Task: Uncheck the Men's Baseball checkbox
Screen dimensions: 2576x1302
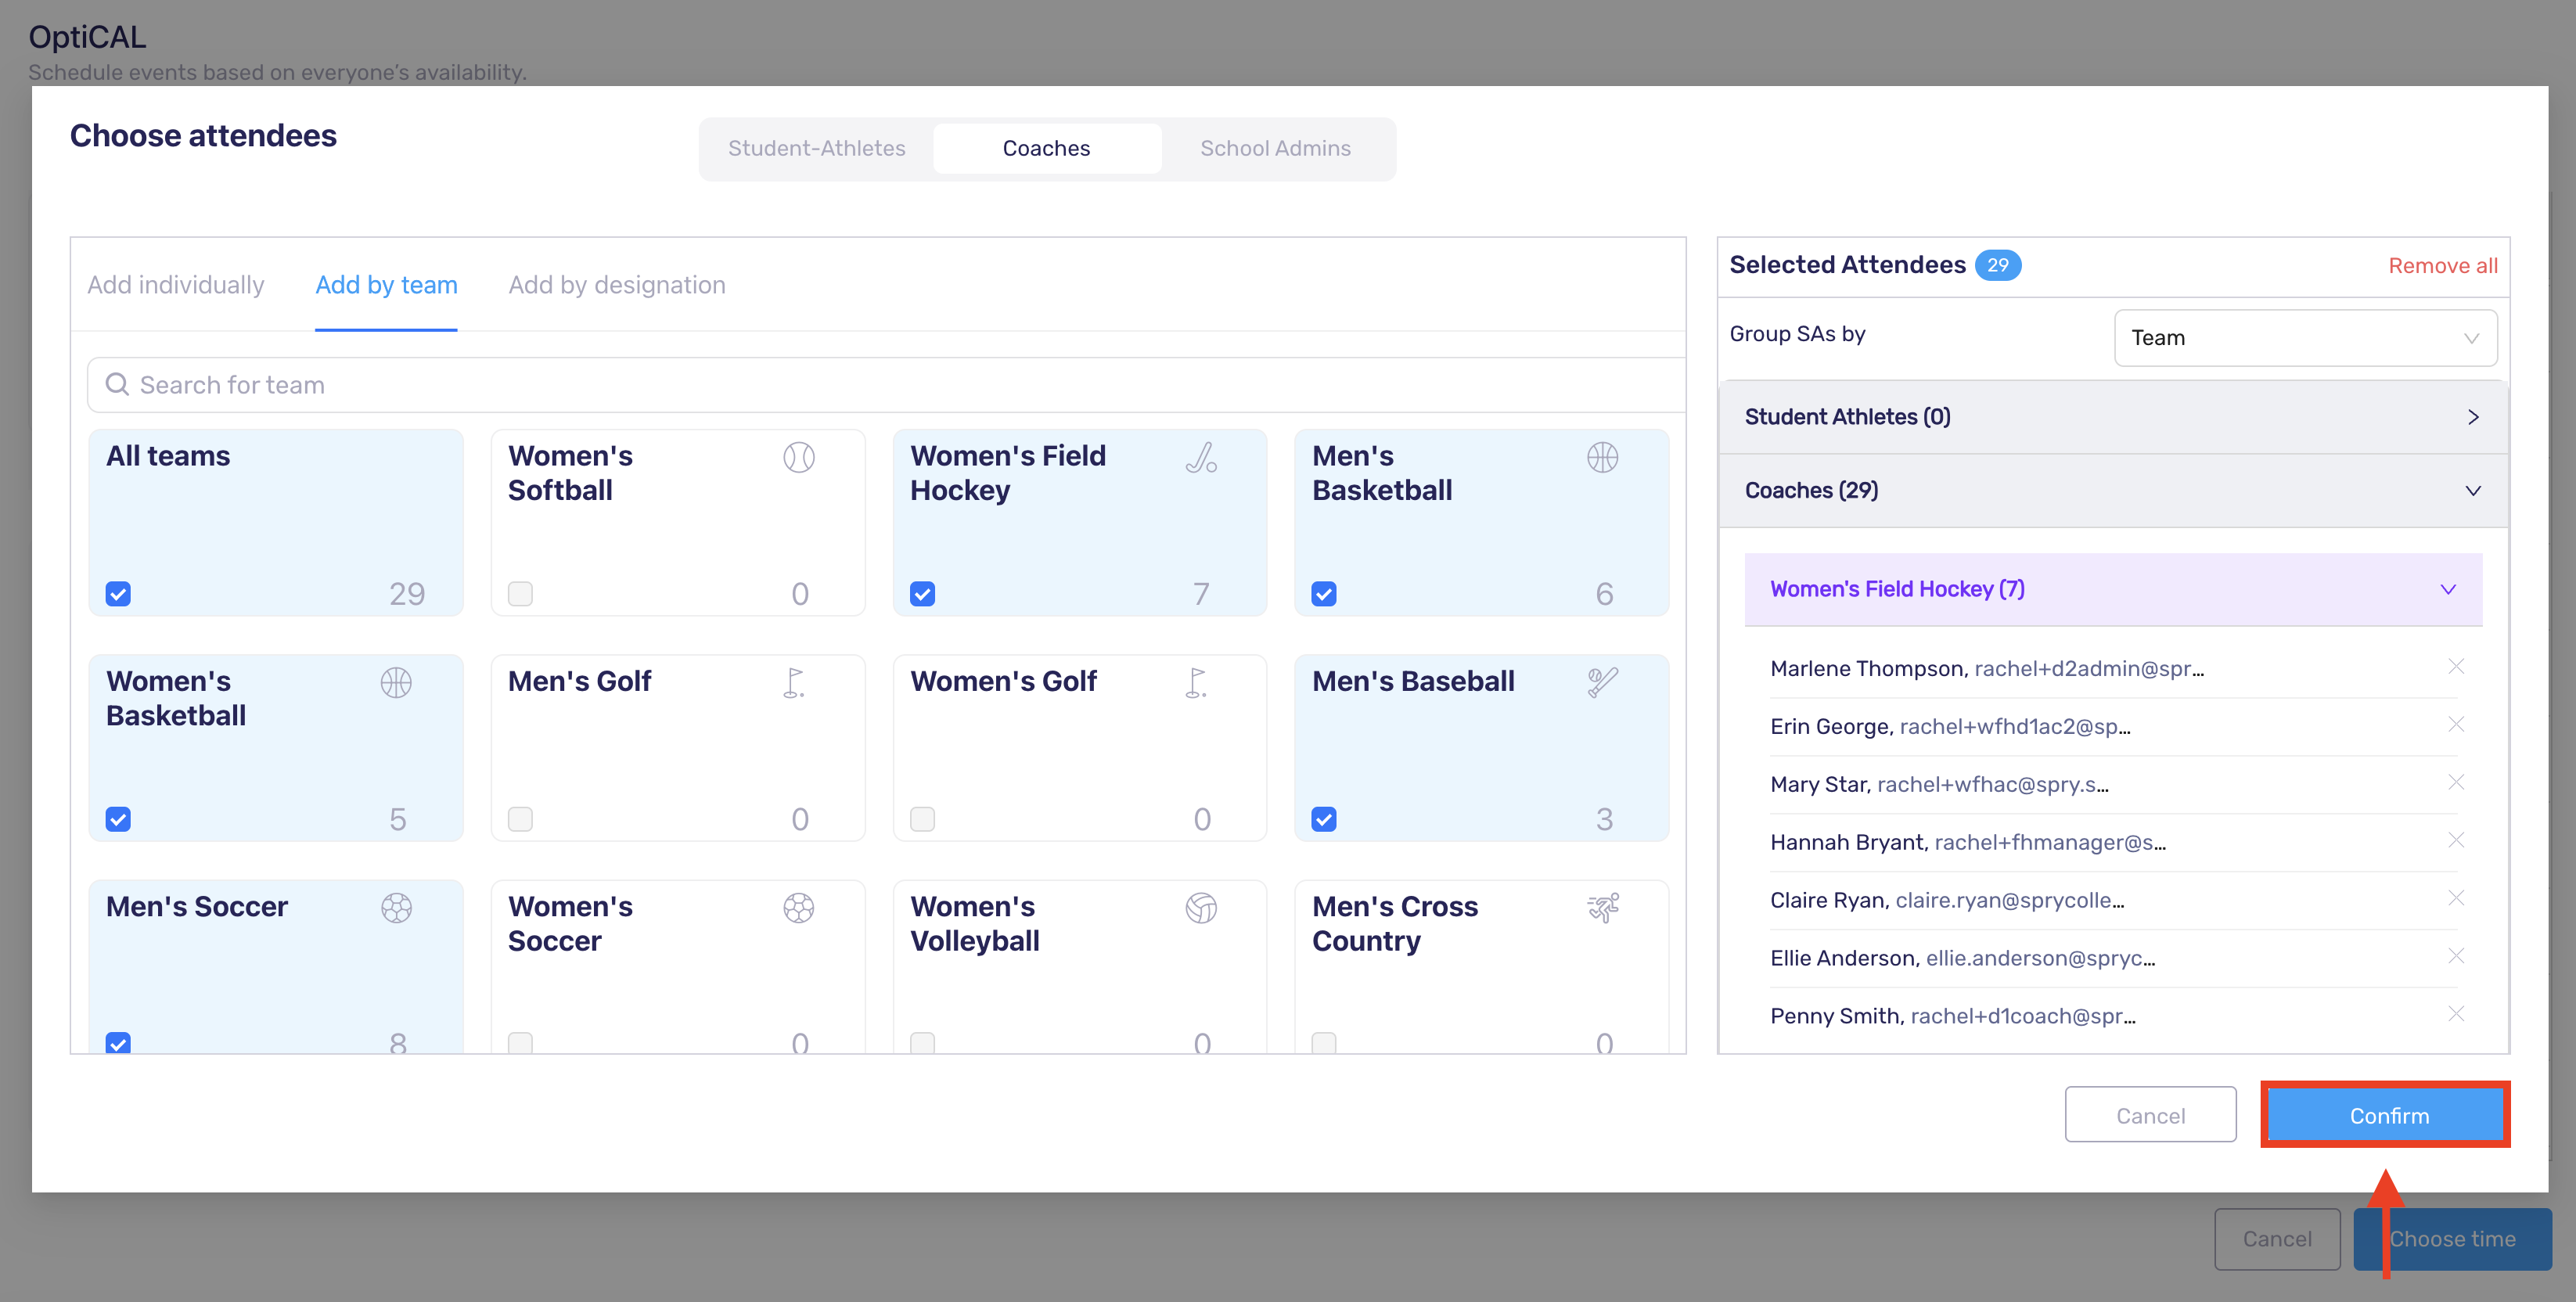Action: [x=1324, y=819]
